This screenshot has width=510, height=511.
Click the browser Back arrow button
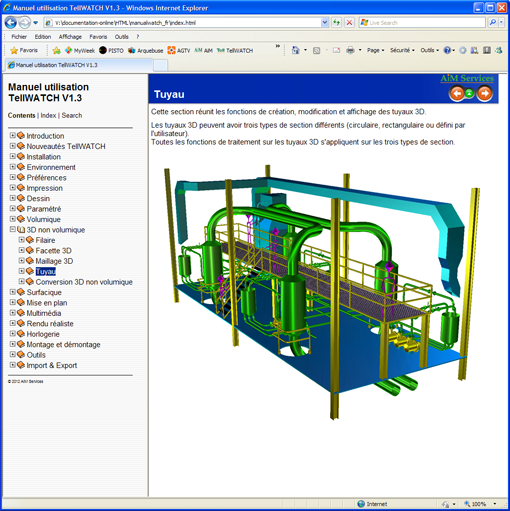pyautogui.click(x=11, y=23)
